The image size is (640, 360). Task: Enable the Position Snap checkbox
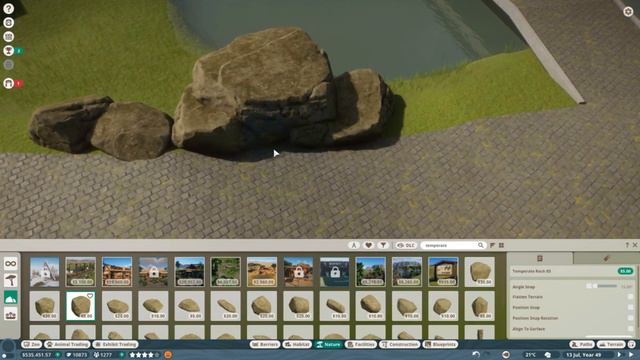coord(631,307)
